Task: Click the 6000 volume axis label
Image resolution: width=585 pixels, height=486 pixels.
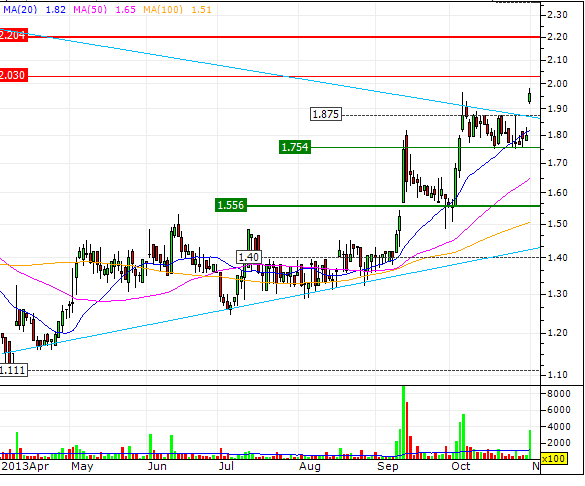Action: tap(559, 410)
